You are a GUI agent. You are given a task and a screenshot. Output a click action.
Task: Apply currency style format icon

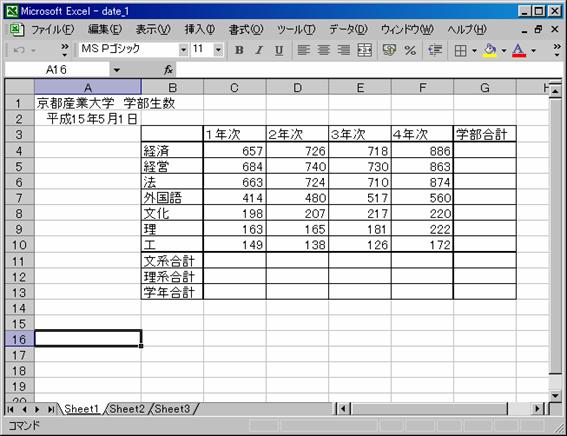click(389, 50)
